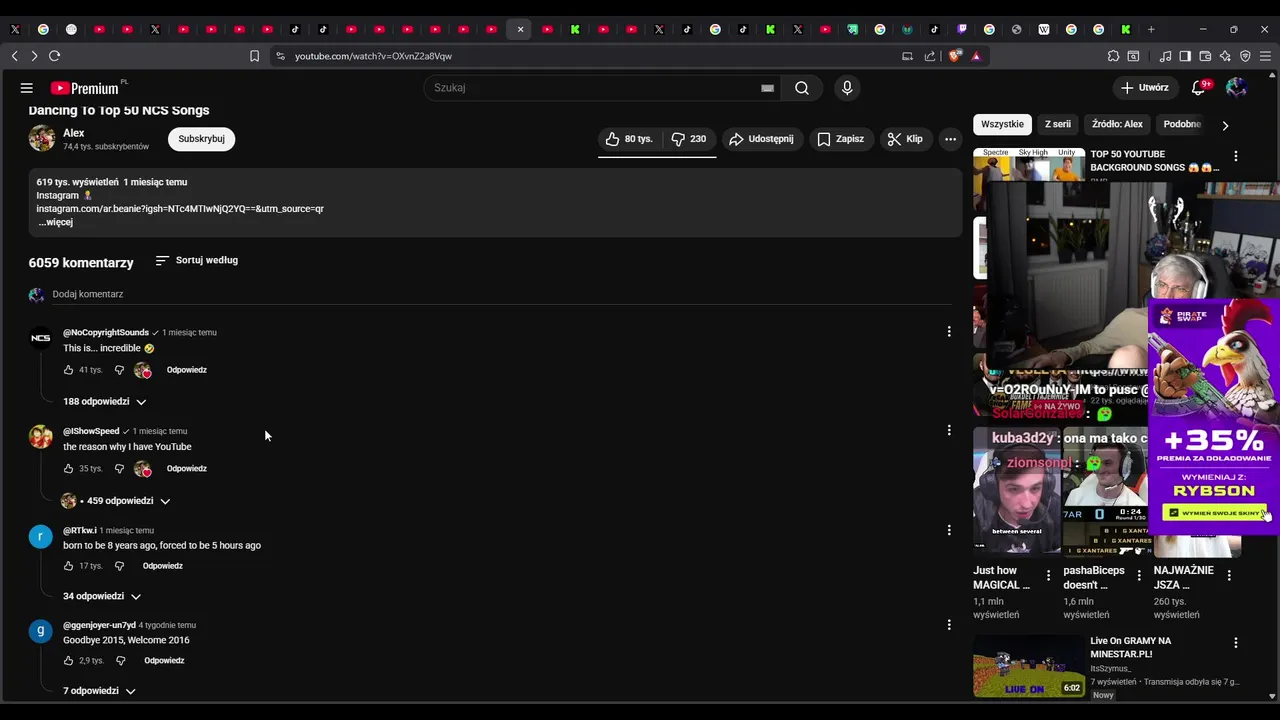Open Brave playlist music note icon
This screenshot has width=1280, height=720.
pos(1166,56)
